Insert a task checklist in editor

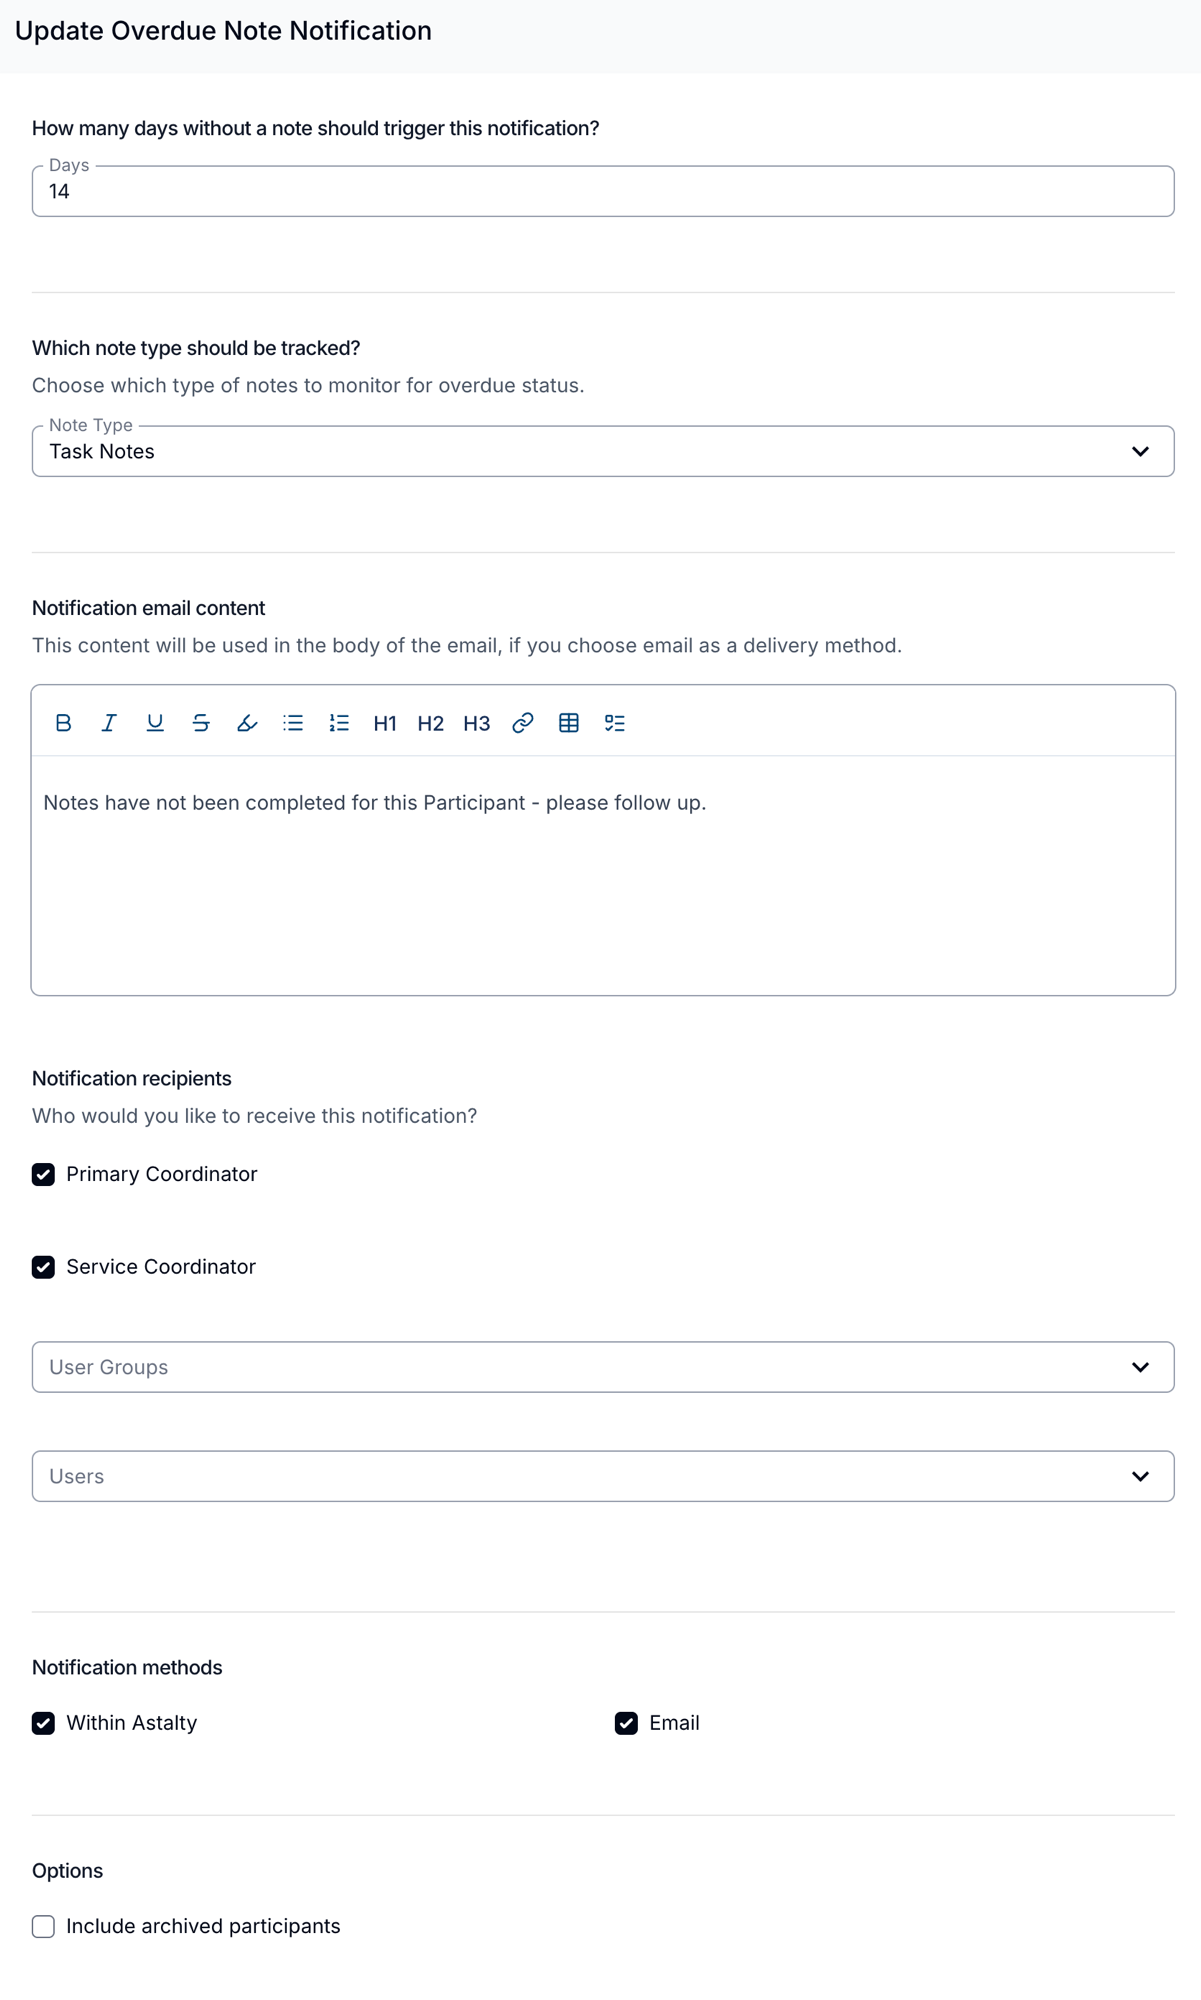click(x=615, y=723)
